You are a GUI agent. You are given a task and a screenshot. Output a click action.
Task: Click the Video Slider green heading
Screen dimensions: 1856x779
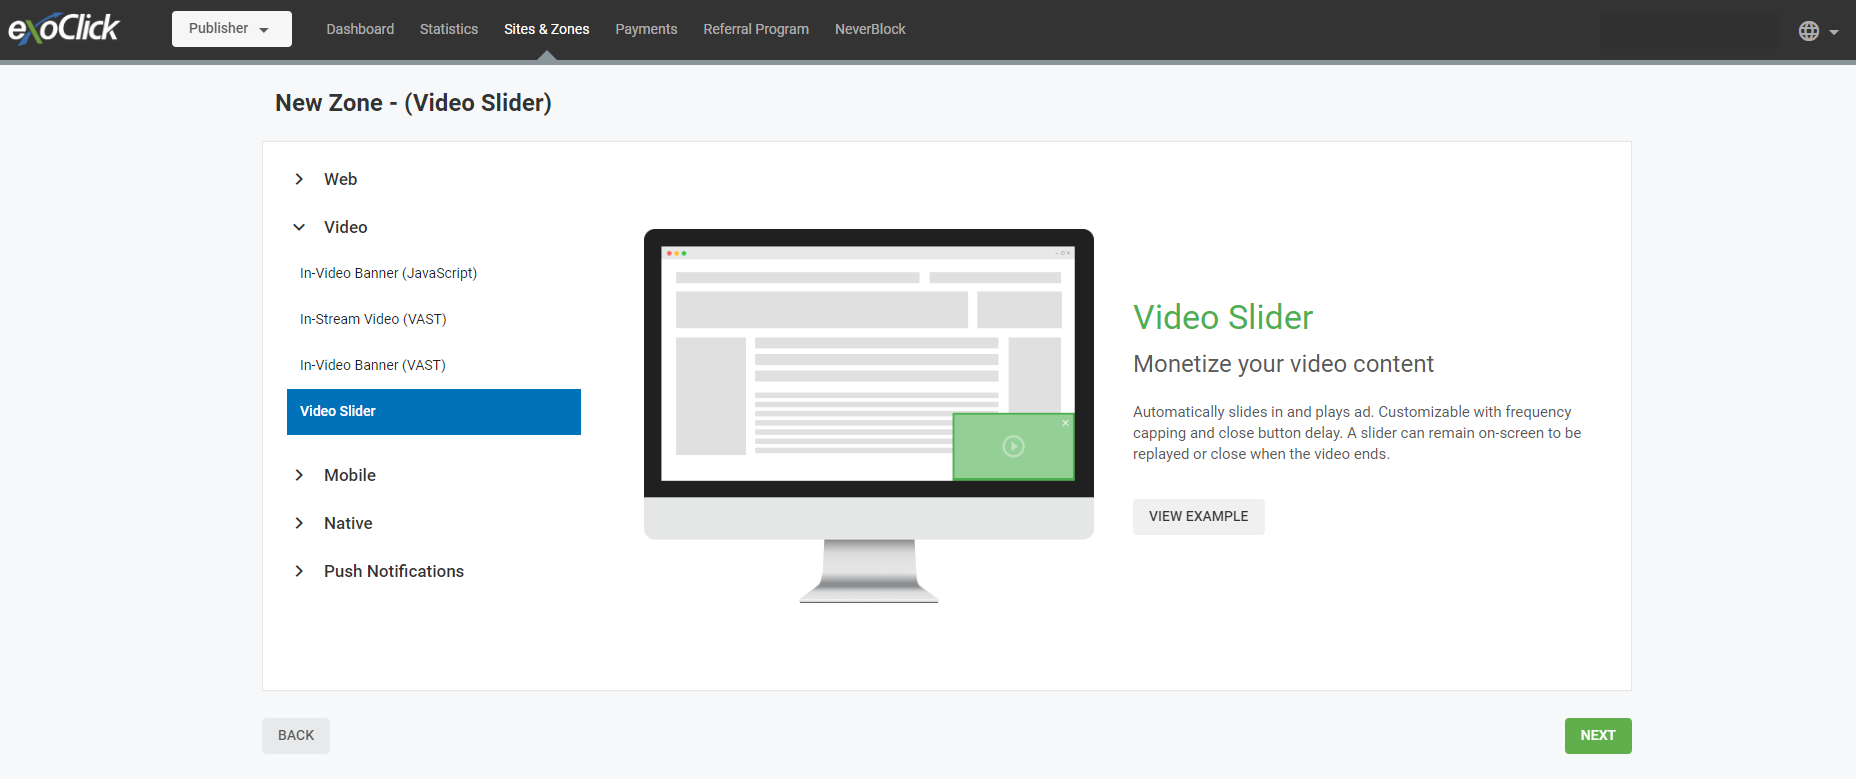[x=1222, y=317]
